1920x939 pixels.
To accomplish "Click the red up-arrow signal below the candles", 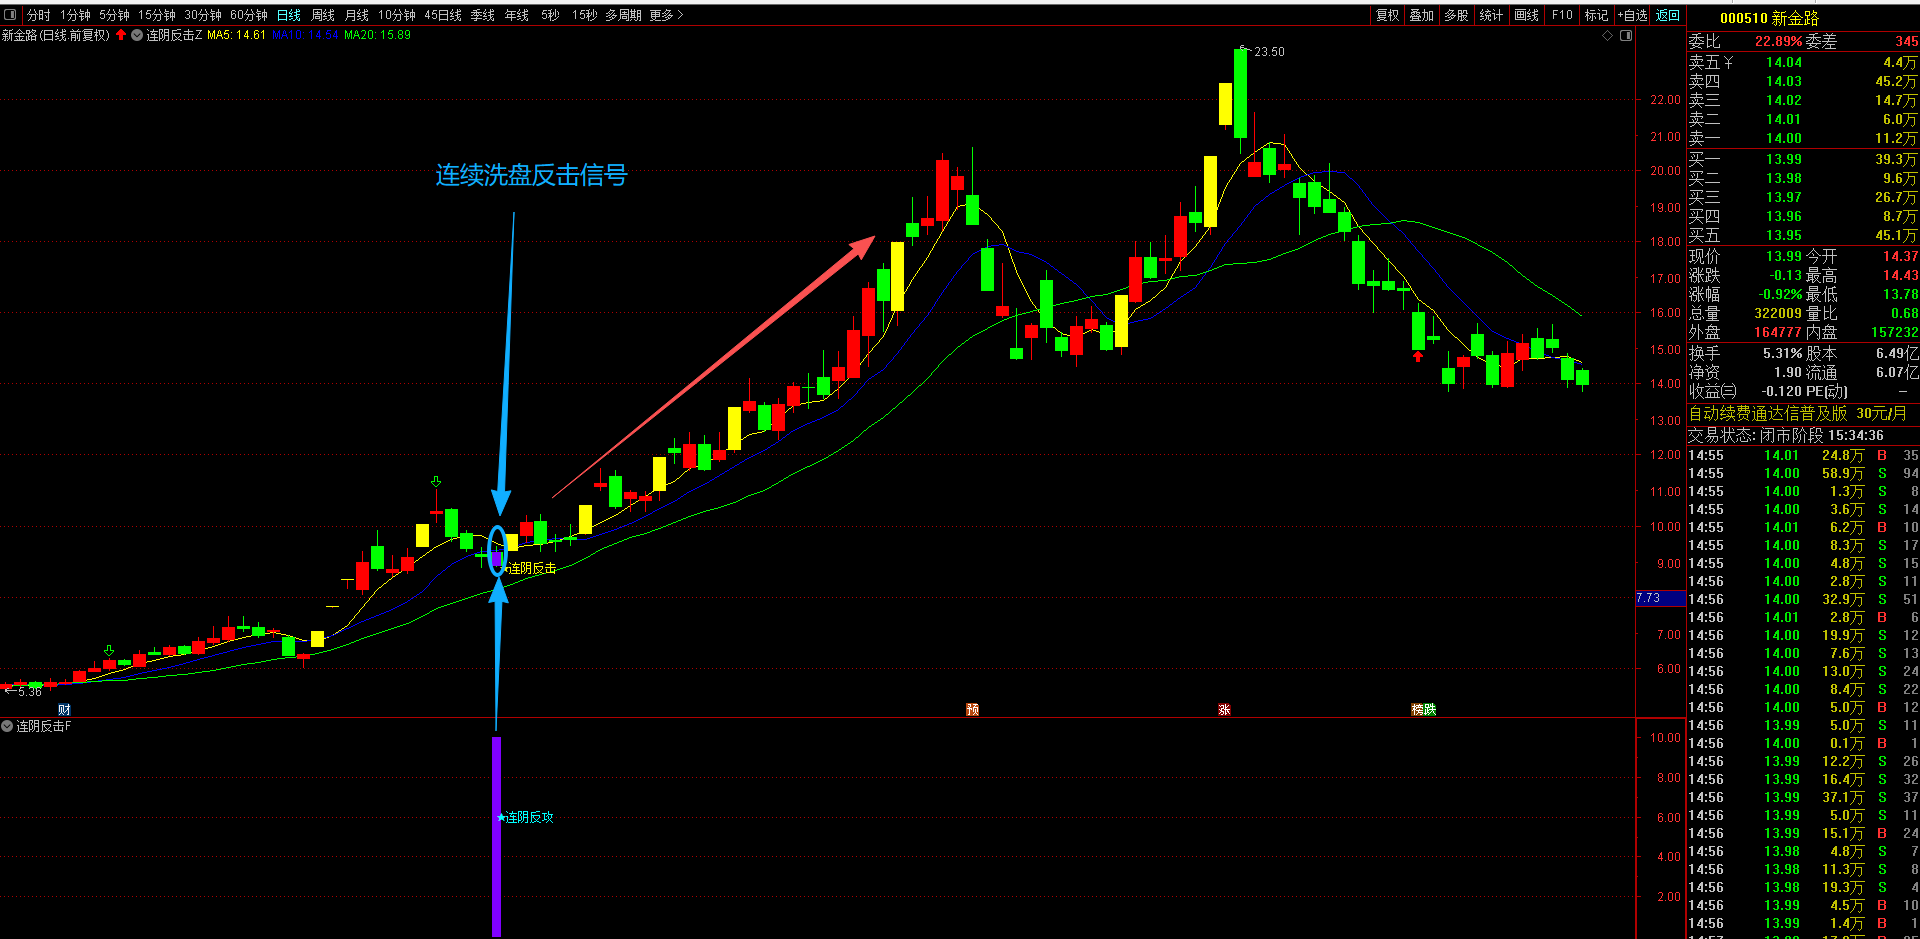I will (x=1418, y=356).
